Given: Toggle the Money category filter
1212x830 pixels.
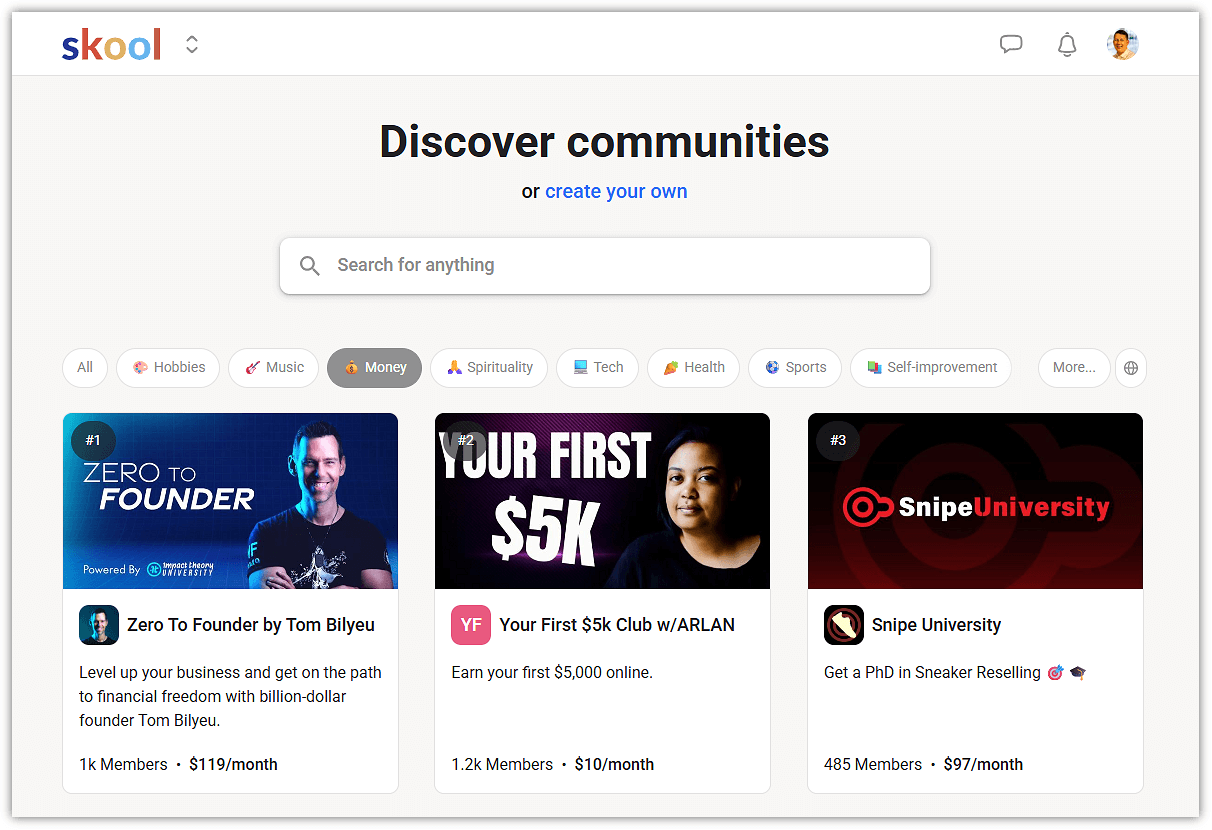Looking at the screenshot, I should [374, 367].
